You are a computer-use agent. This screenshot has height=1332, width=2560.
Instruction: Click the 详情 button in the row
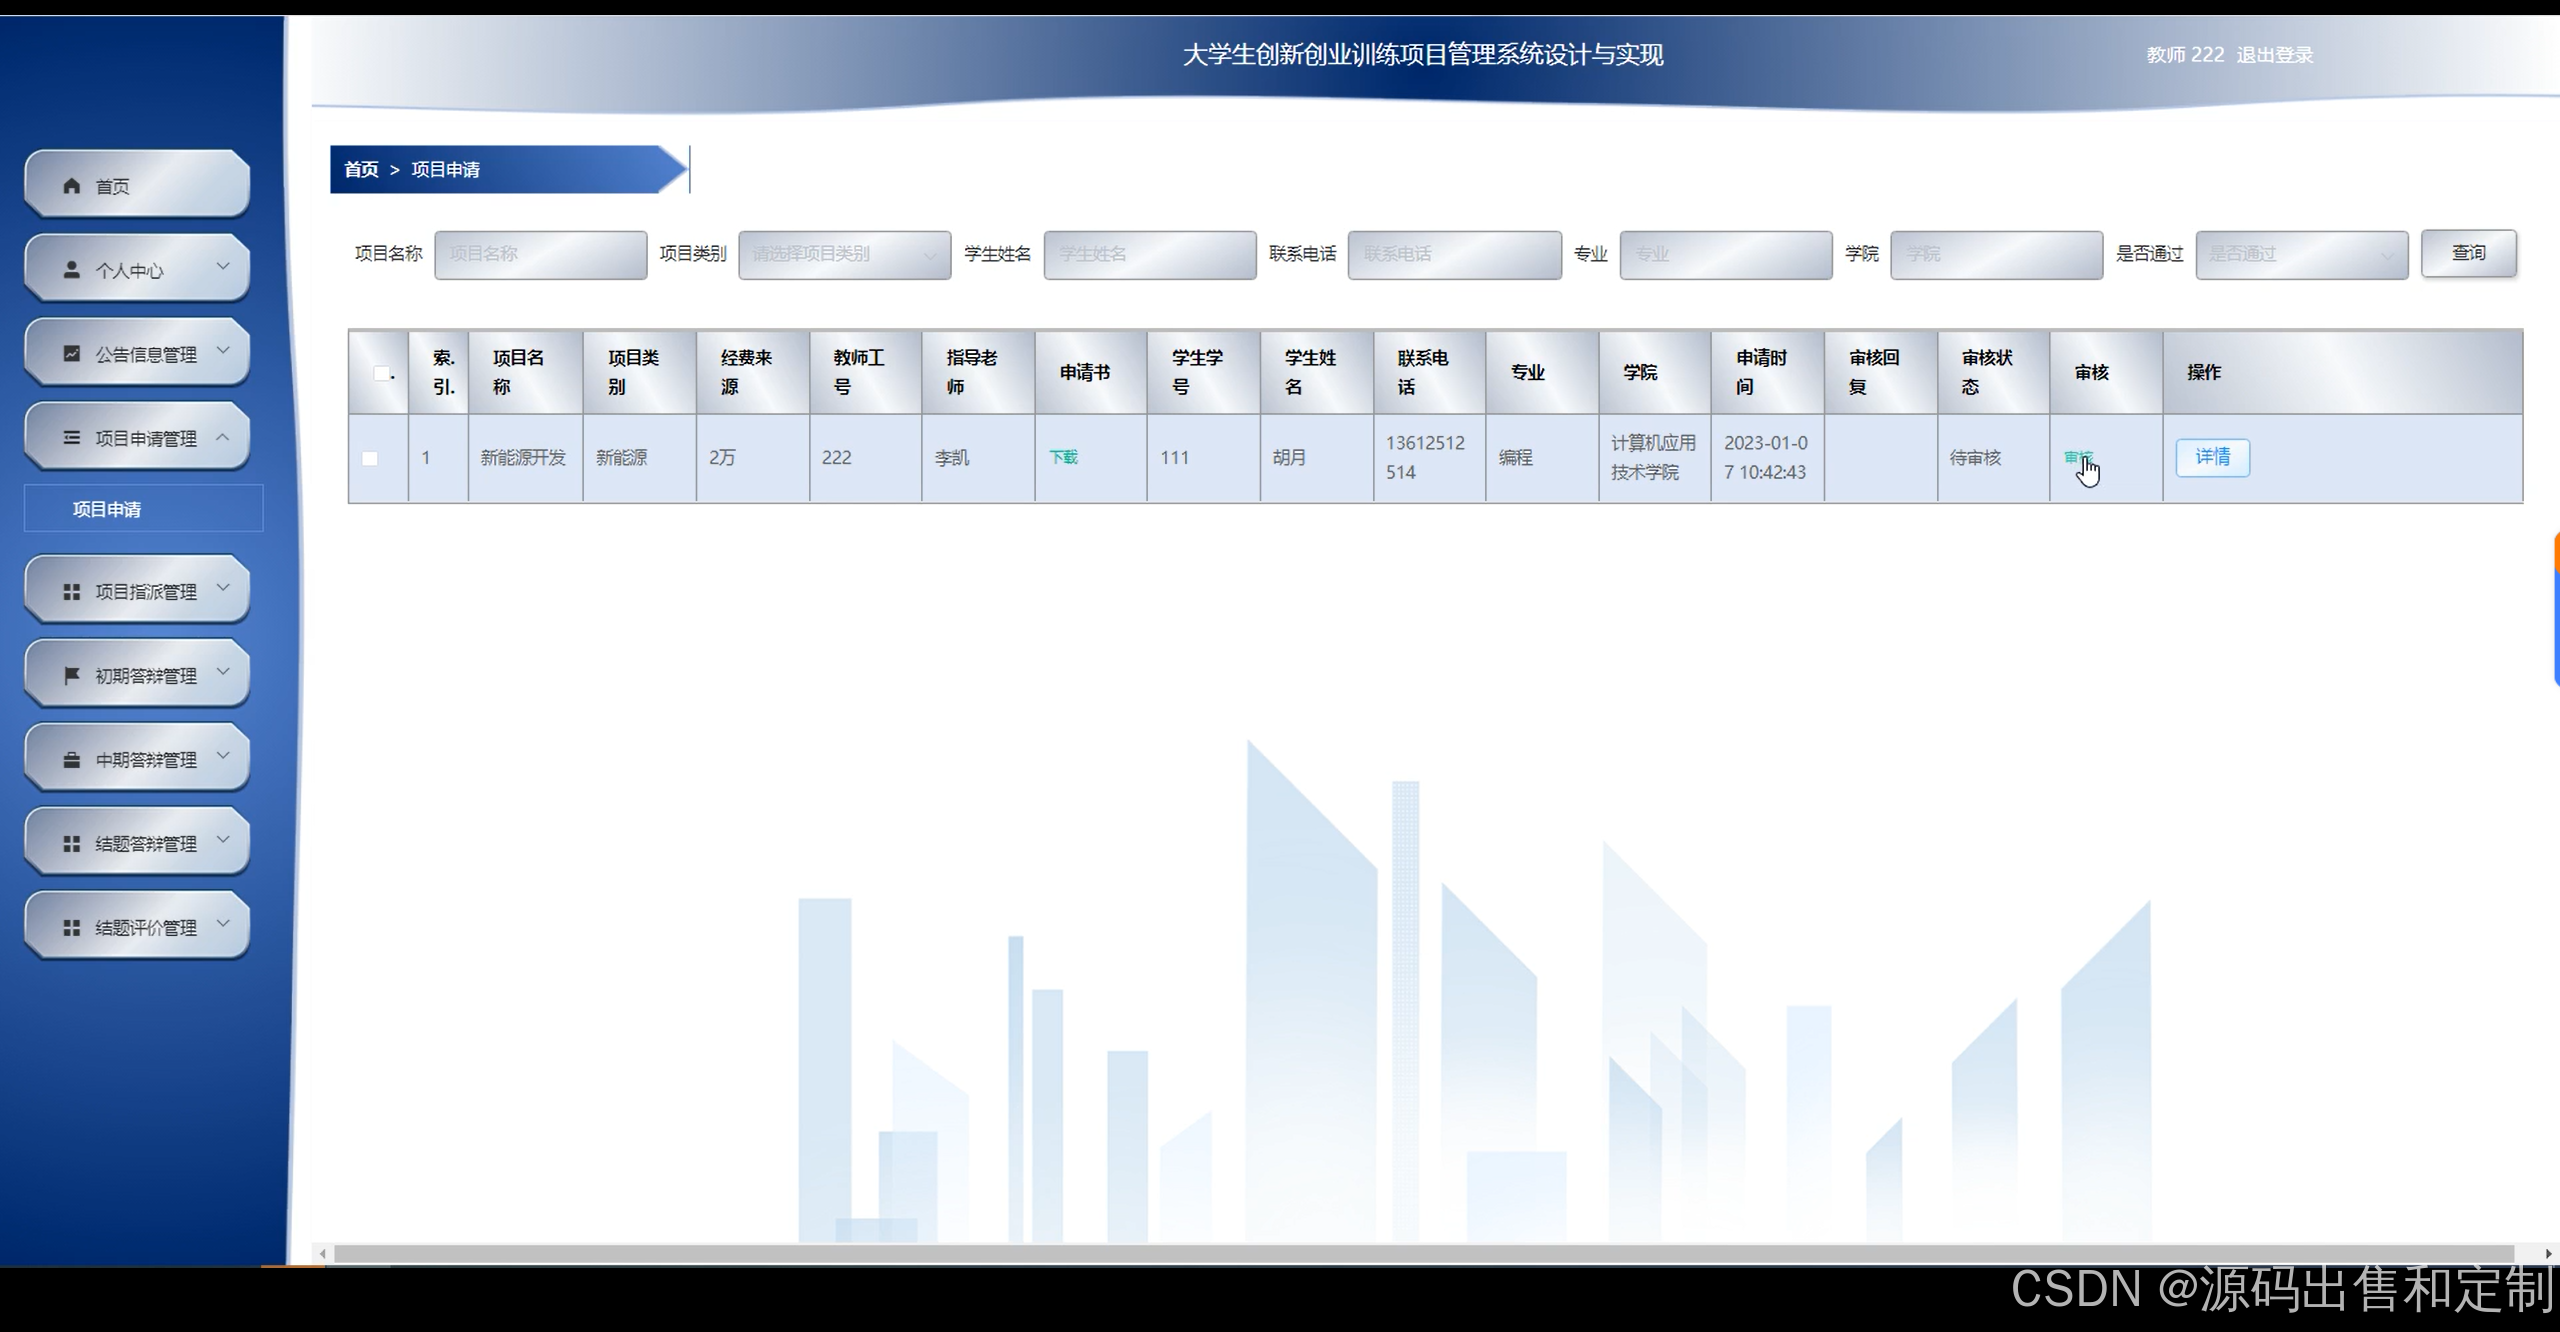[2212, 457]
